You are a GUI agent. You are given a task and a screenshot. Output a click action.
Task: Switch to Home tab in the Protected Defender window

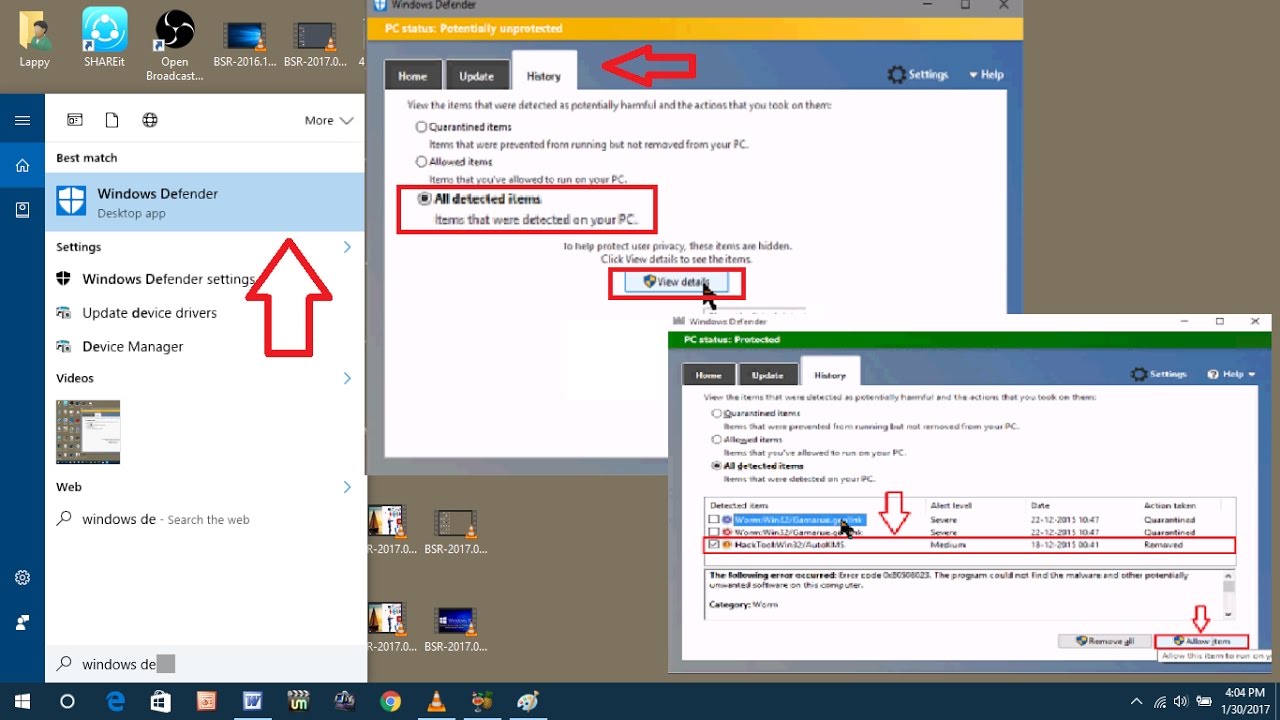pyautogui.click(x=708, y=375)
